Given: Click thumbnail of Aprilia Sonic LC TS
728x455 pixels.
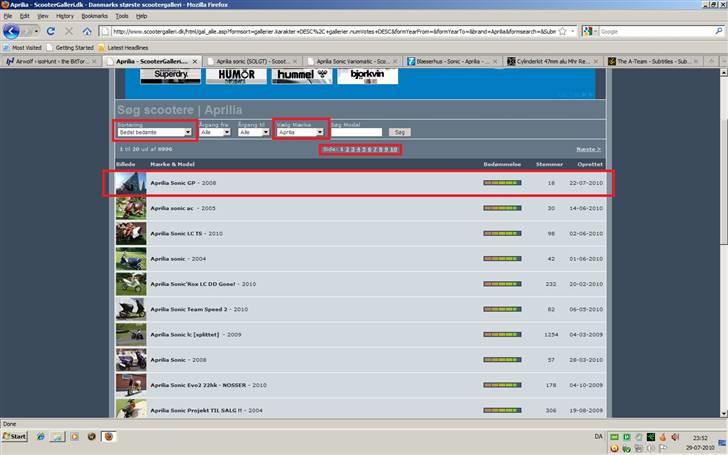Looking at the screenshot, I should point(130,233).
